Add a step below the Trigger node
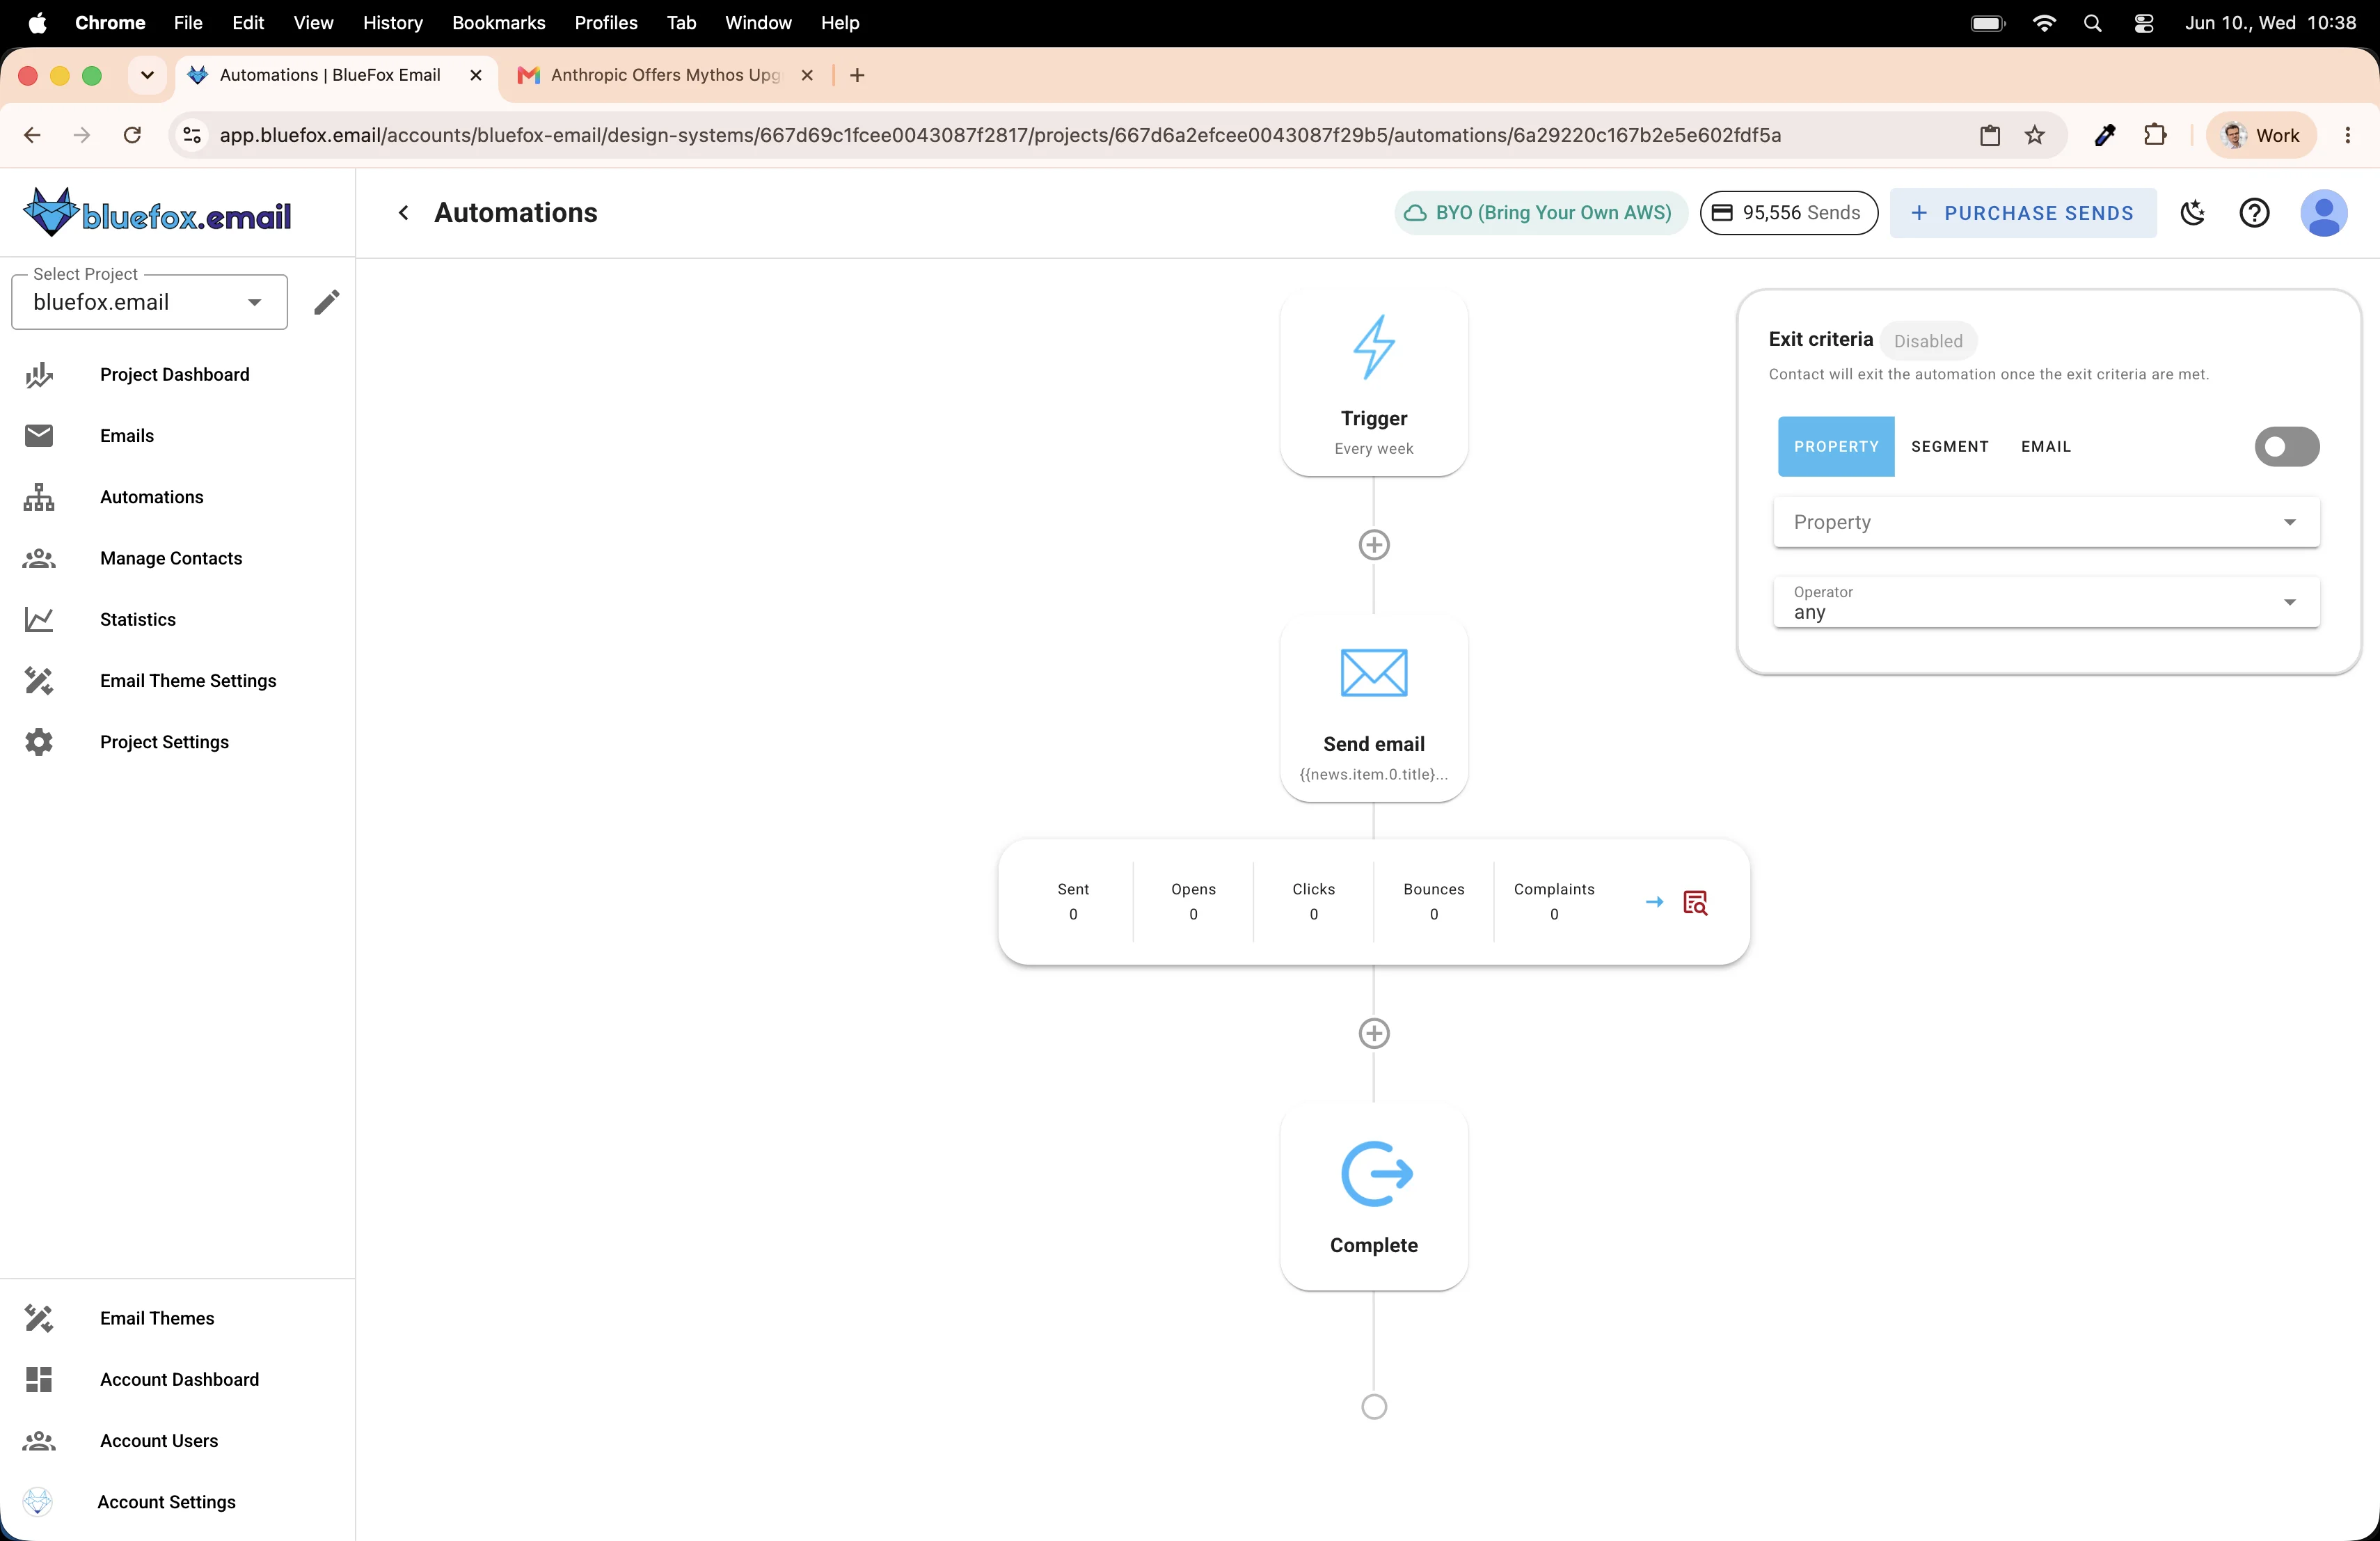Screen dimensions: 2380x1541 tap(1374, 545)
